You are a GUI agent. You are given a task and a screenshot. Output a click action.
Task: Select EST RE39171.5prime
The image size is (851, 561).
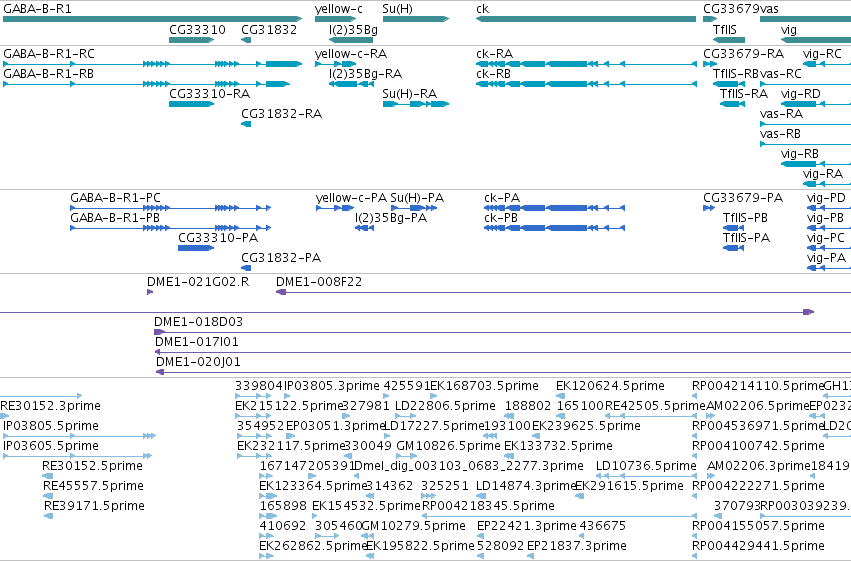pos(94,506)
